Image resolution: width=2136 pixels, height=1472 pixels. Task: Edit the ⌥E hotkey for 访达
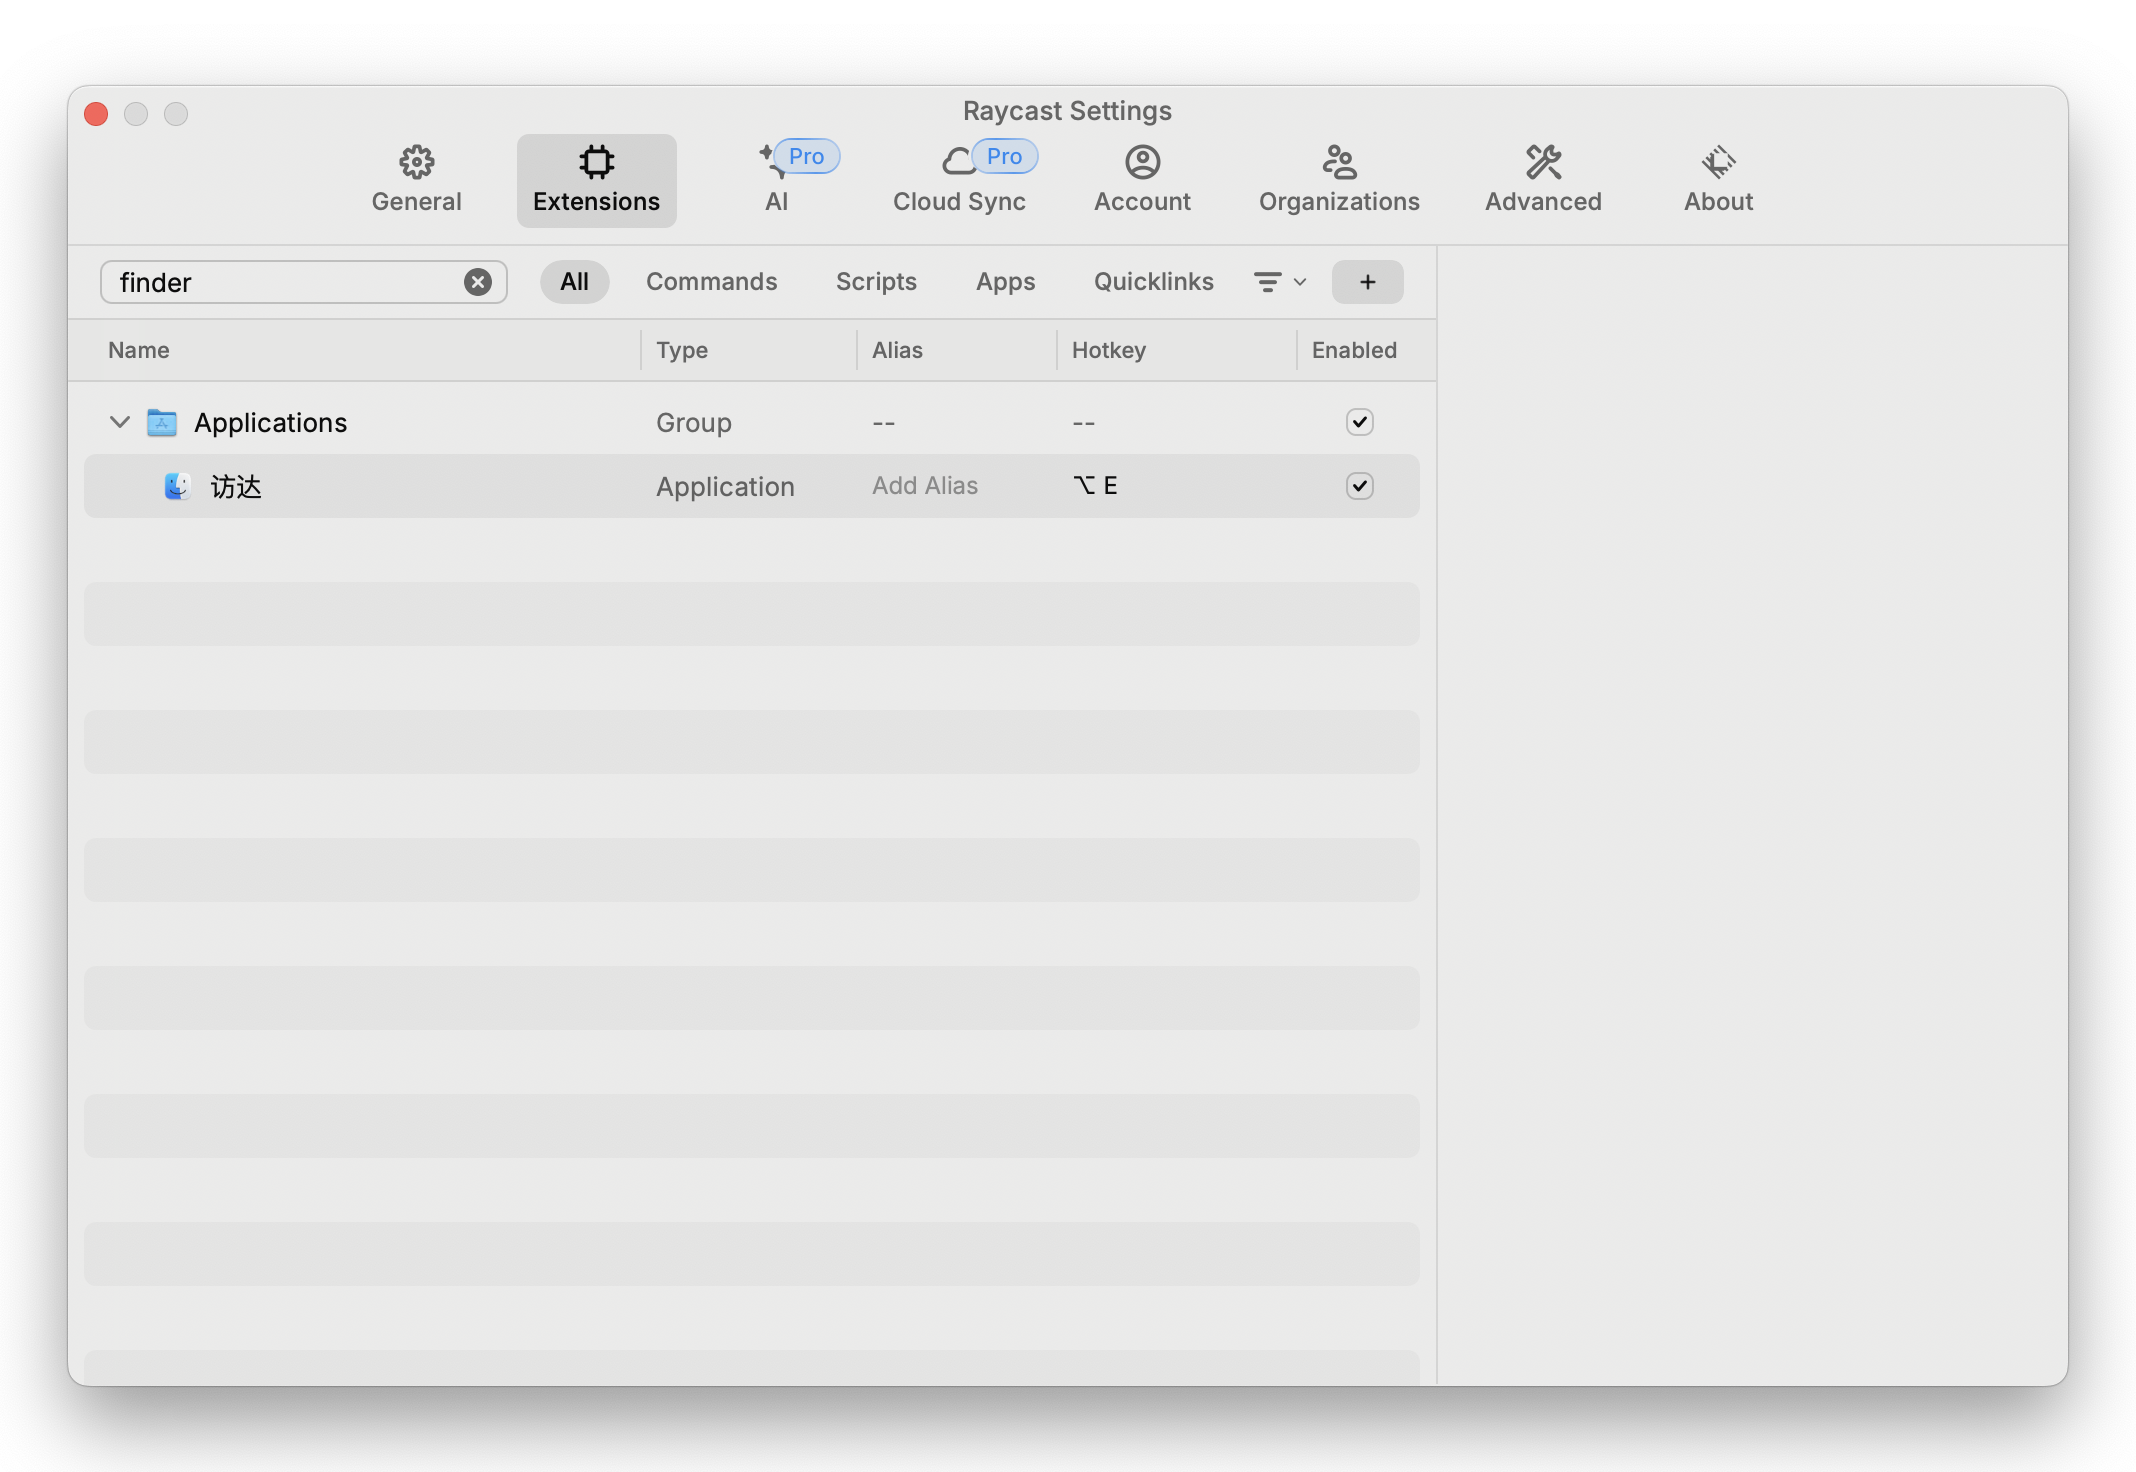coord(1095,486)
